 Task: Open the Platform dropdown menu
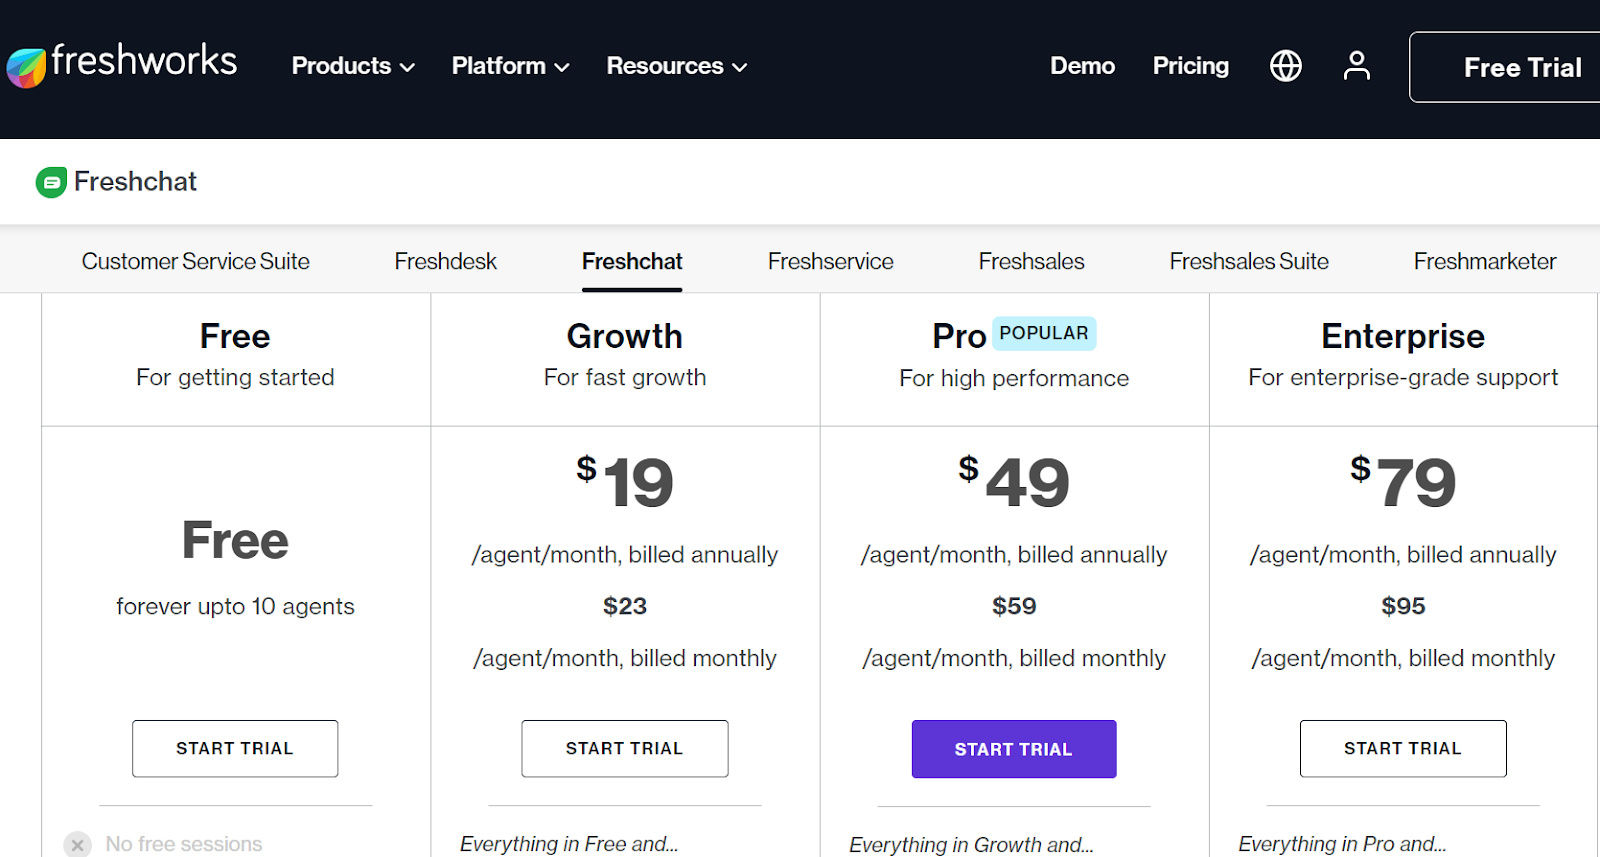click(x=510, y=66)
